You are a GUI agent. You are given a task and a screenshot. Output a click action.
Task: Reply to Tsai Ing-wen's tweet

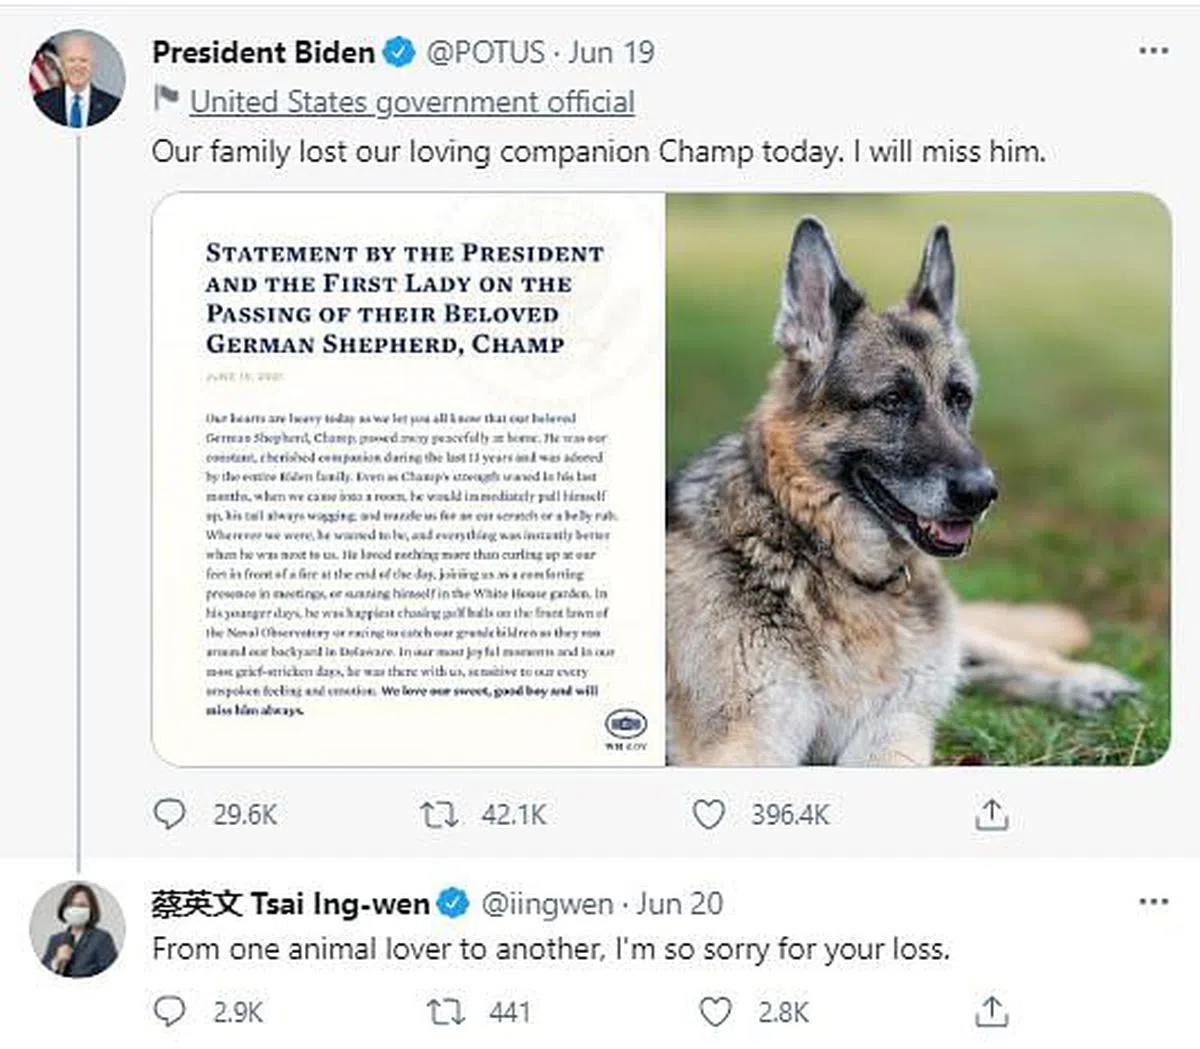coord(169,1012)
